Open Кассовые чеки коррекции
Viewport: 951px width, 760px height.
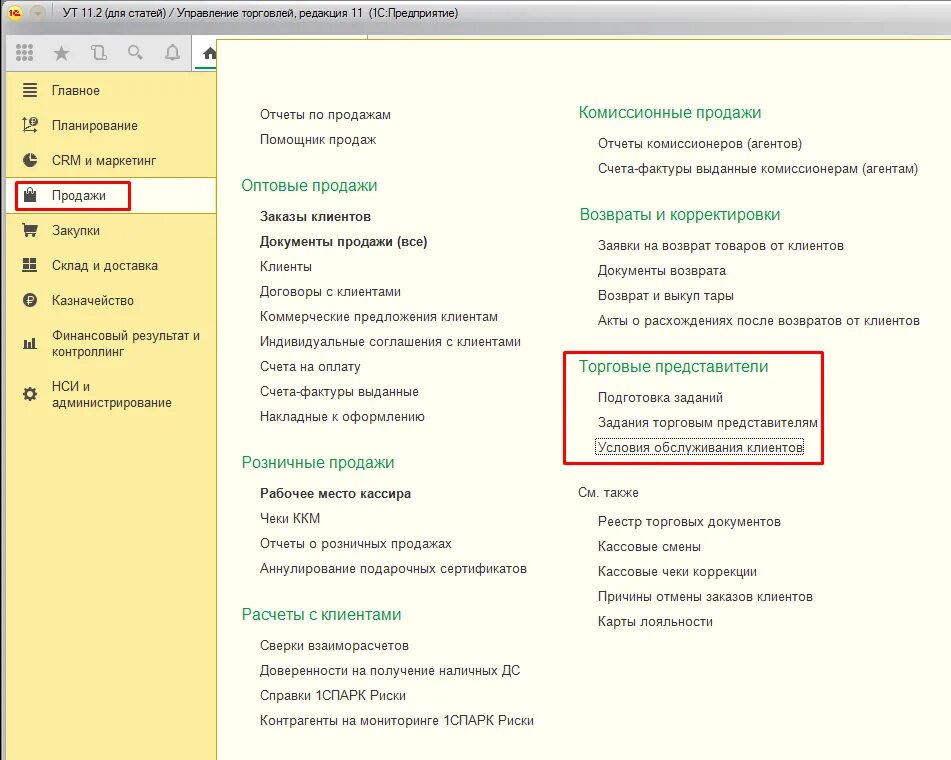(677, 571)
